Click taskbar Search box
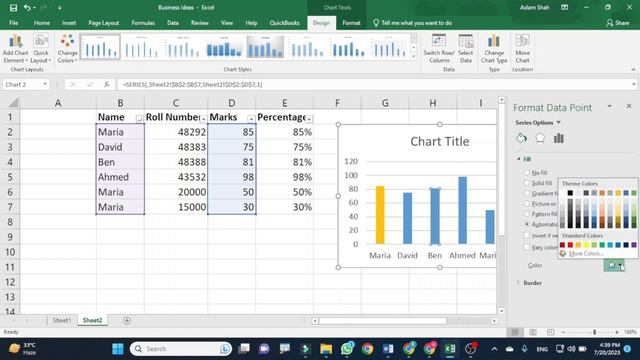Image resolution: width=640 pixels, height=360 pixels. pos(181,349)
